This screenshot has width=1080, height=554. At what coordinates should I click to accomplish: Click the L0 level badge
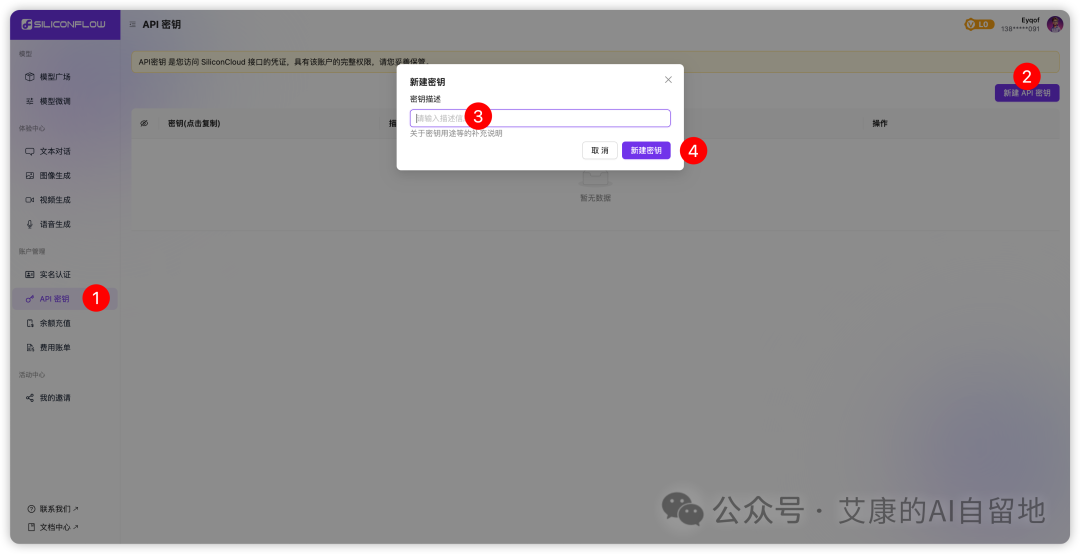pos(979,25)
